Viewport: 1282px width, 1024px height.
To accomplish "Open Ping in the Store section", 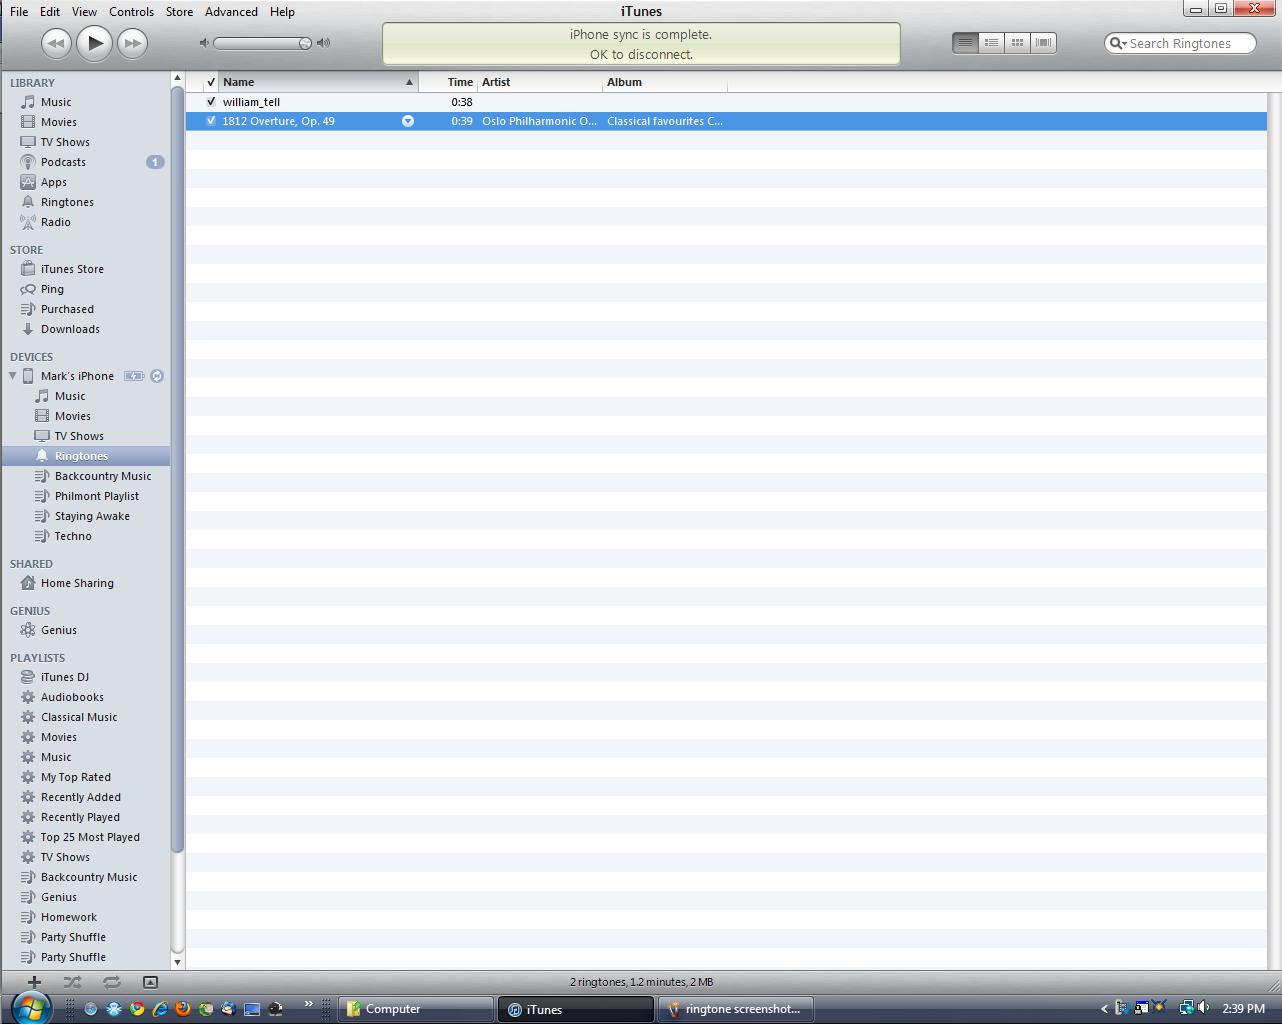I will click(x=52, y=289).
